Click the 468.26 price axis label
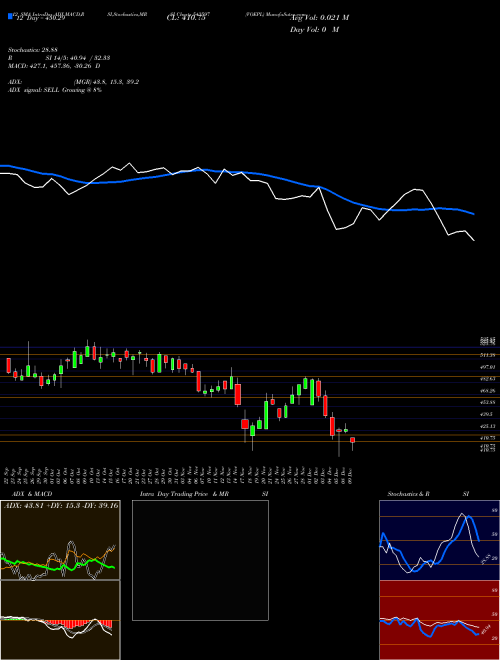This screenshot has width=500, height=660. pos(488,391)
